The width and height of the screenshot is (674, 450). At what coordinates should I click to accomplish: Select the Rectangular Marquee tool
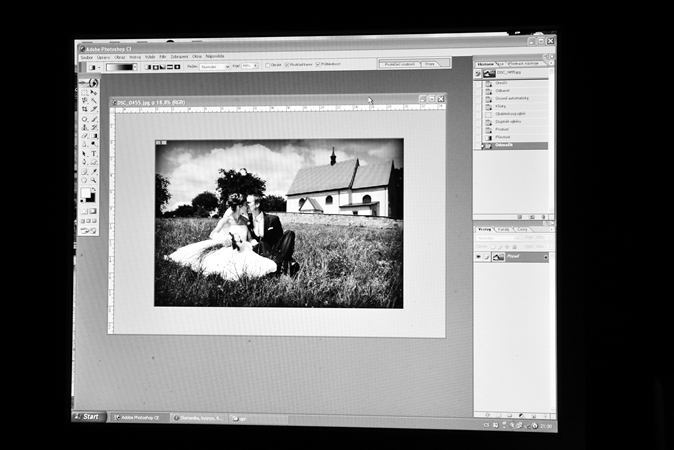click(84, 92)
